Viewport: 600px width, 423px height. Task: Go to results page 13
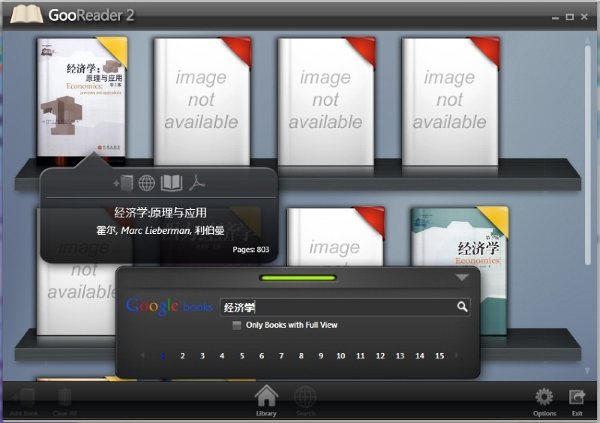(400, 356)
